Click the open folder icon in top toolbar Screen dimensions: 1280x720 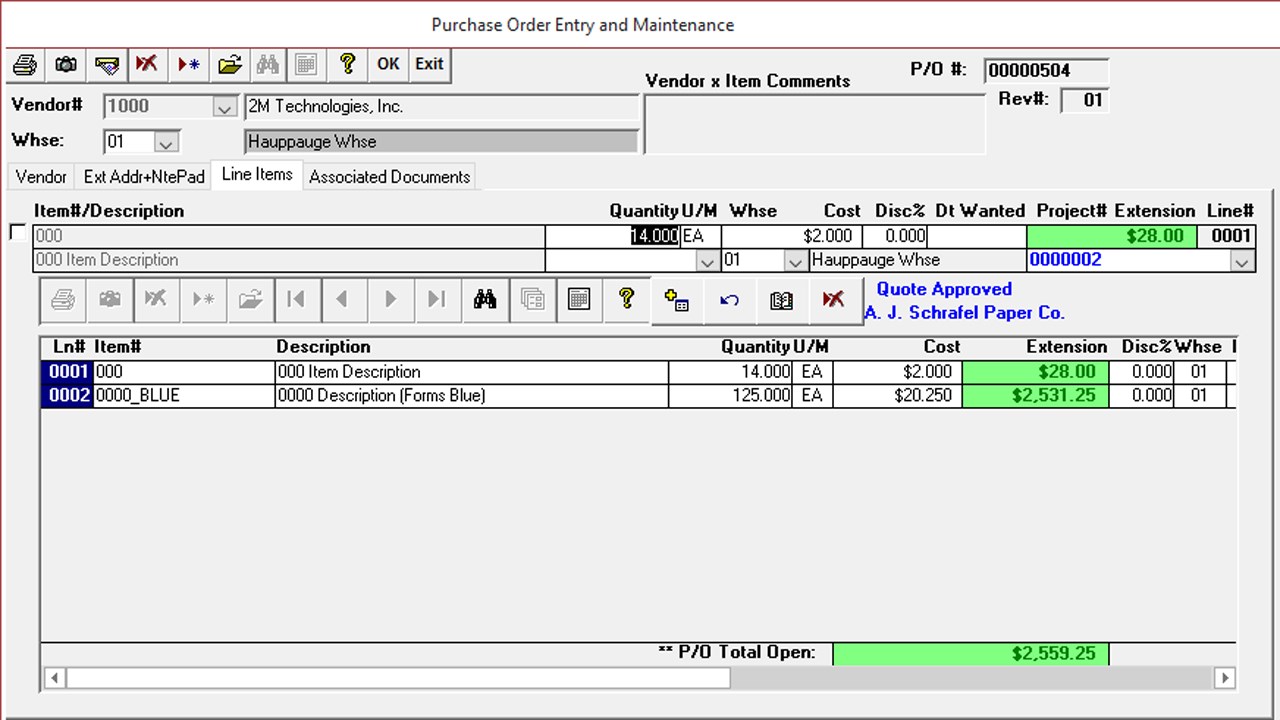point(229,65)
